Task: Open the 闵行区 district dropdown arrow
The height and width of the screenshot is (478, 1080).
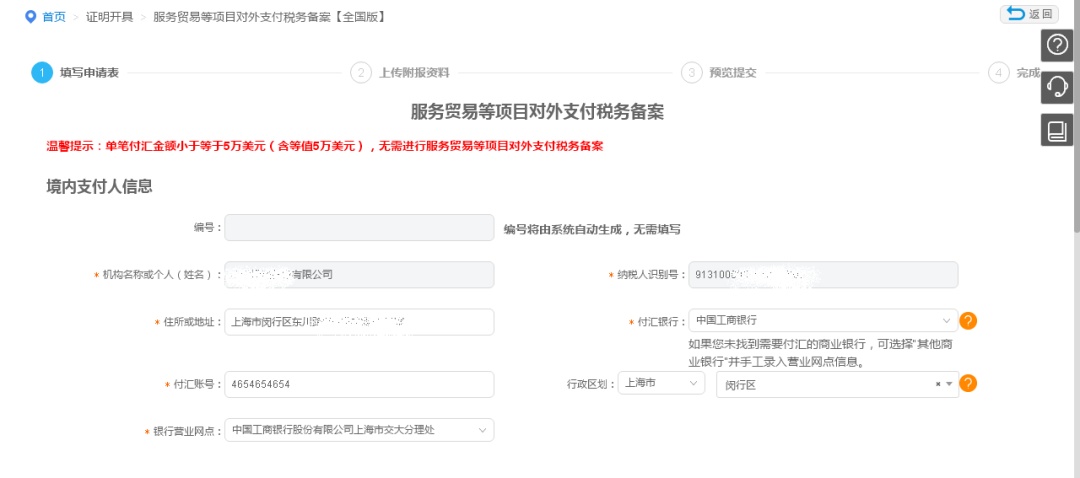Action: pyautogui.click(x=949, y=384)
